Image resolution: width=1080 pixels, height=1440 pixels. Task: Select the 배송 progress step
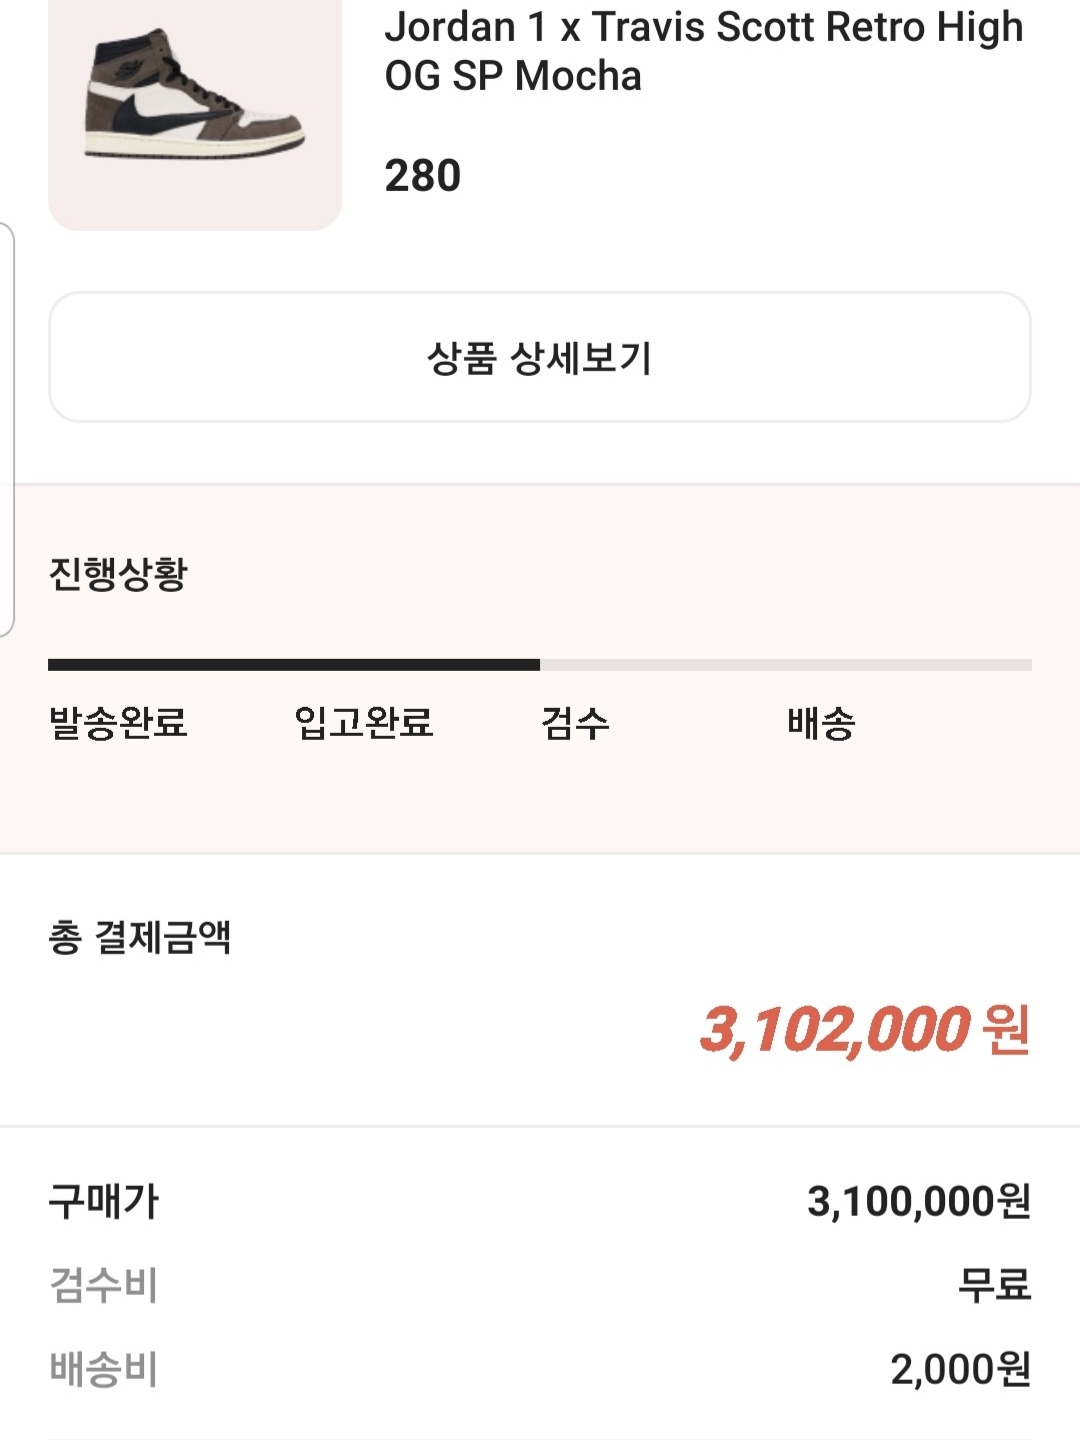[x=821, y=723]
